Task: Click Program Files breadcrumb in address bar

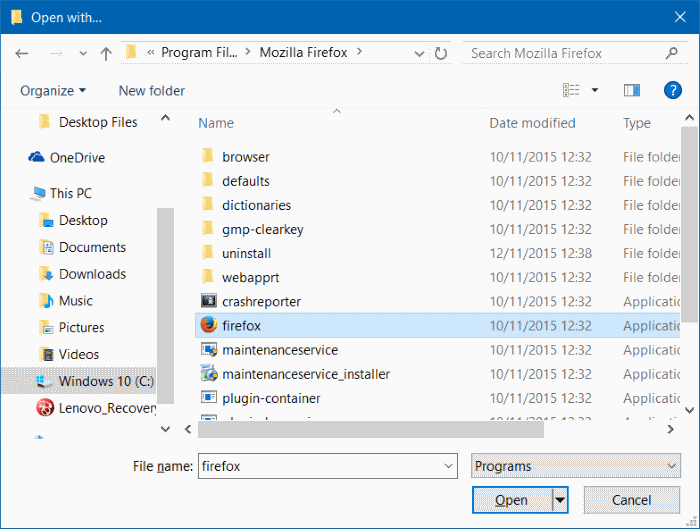Action: point(199,53)
